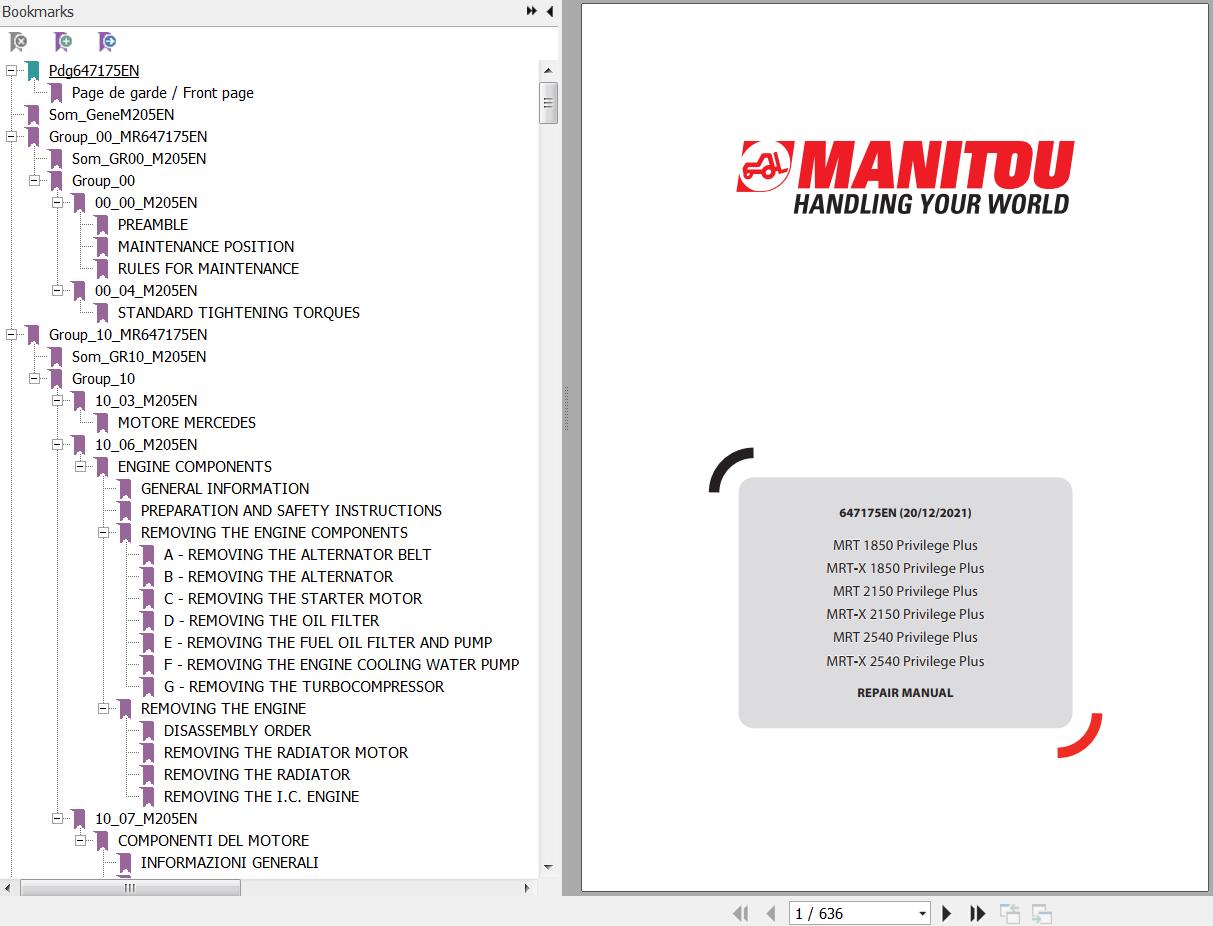
Task: Open the MAINTENANCE POSITION bookmark
Action: click(x=206, y=247)
